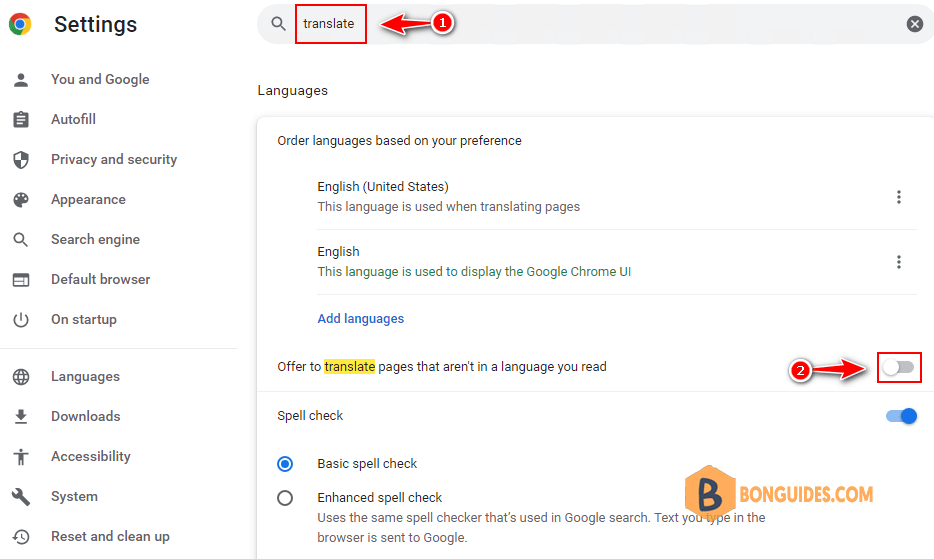Enable Offer to translate pages toggle
The image size is (934, 559).
[898, 367]
